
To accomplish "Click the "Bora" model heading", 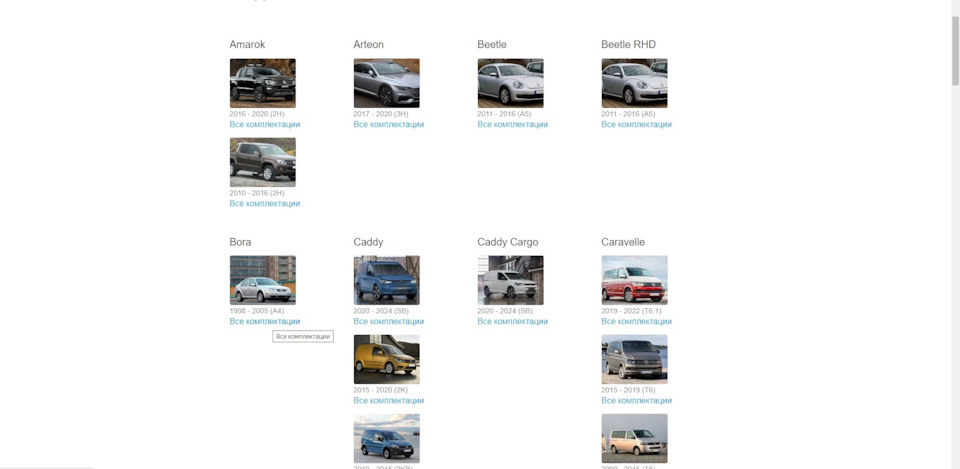I will click(x=240, y=242).
